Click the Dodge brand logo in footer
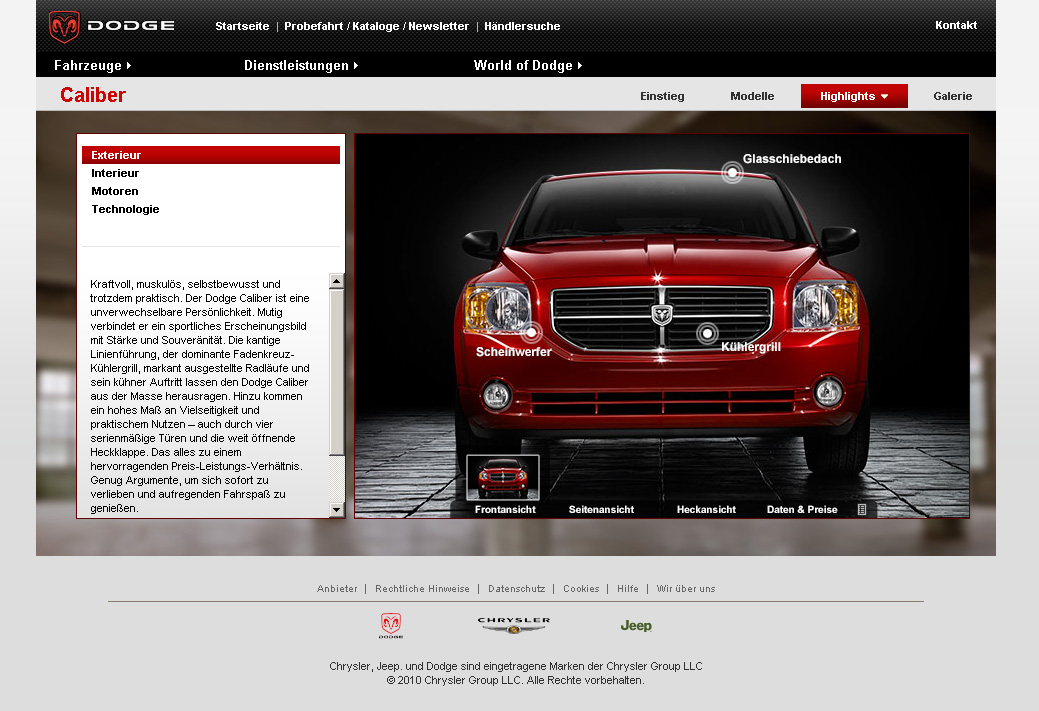 click(391, 626)
